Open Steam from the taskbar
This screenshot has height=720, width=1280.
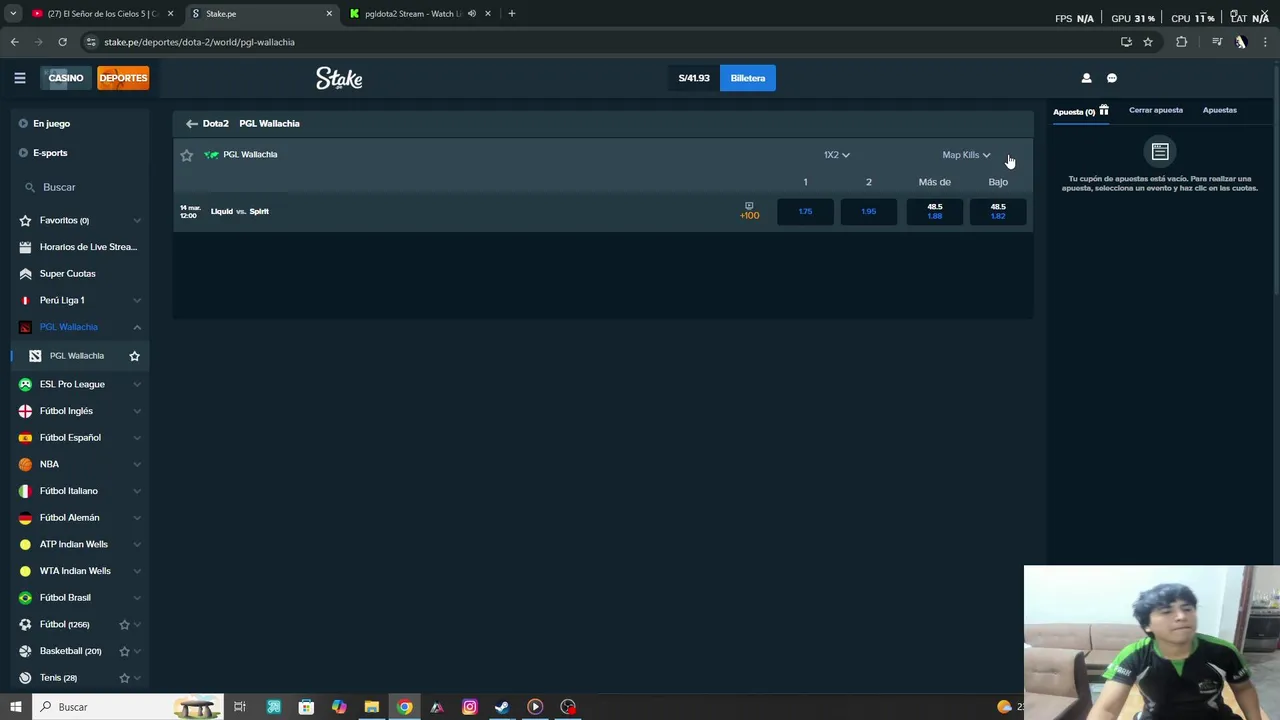point(502,707)
